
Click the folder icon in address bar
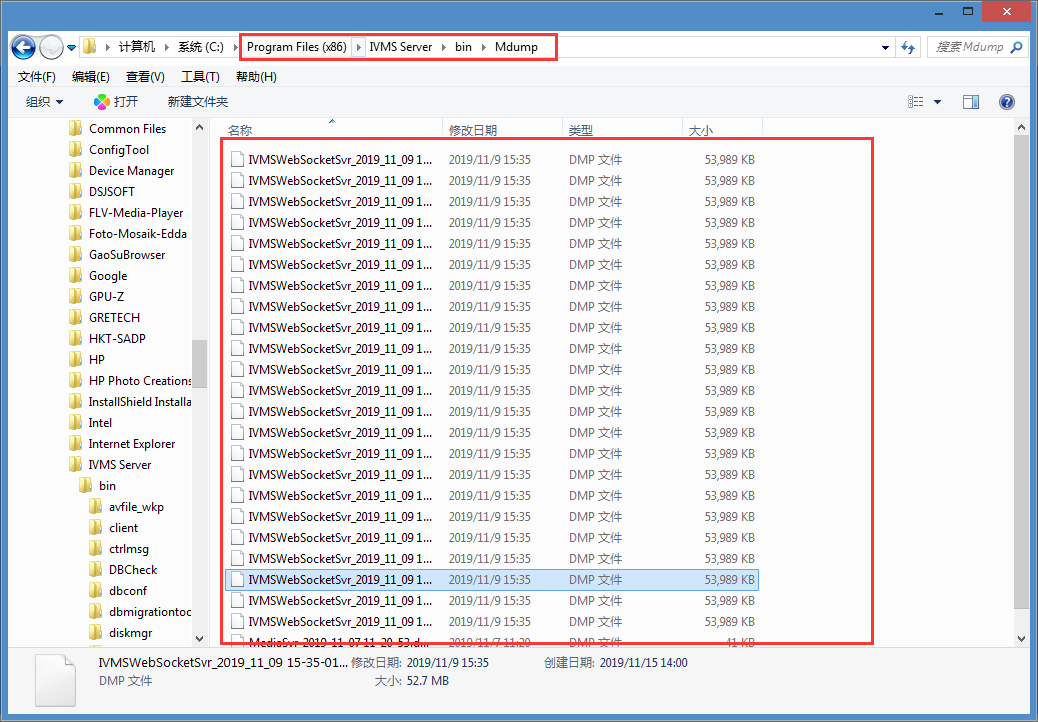tap(90, 46)
